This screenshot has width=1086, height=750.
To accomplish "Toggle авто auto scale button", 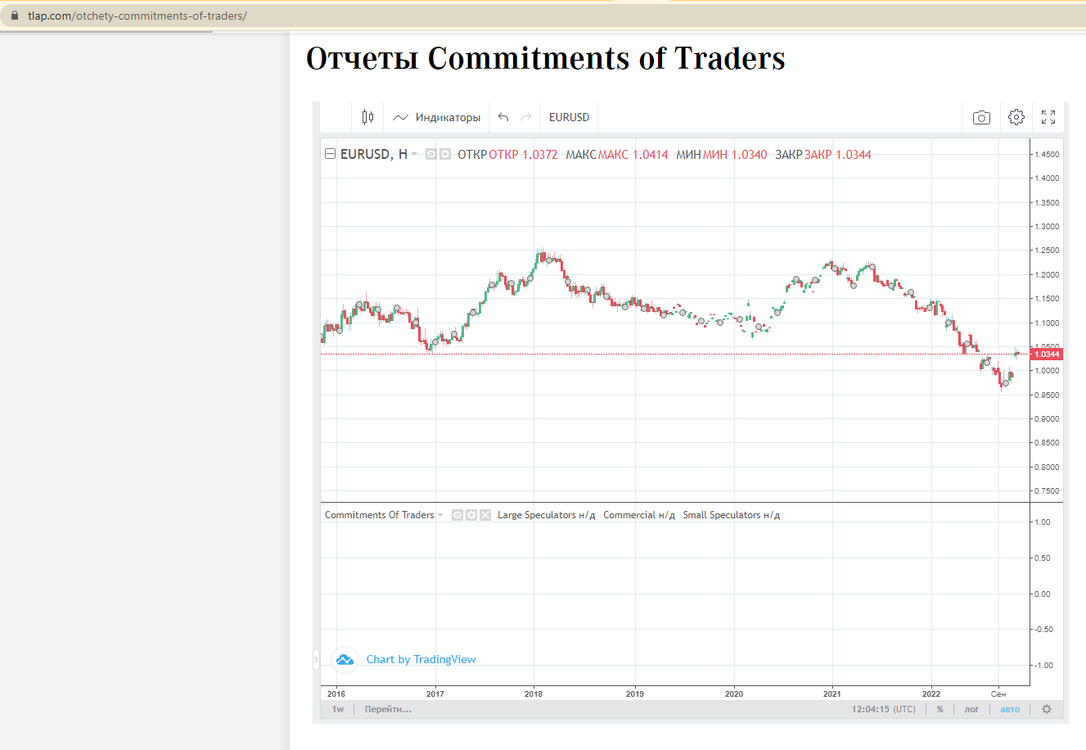I will pyautogui.click(x=1010, y=709).
